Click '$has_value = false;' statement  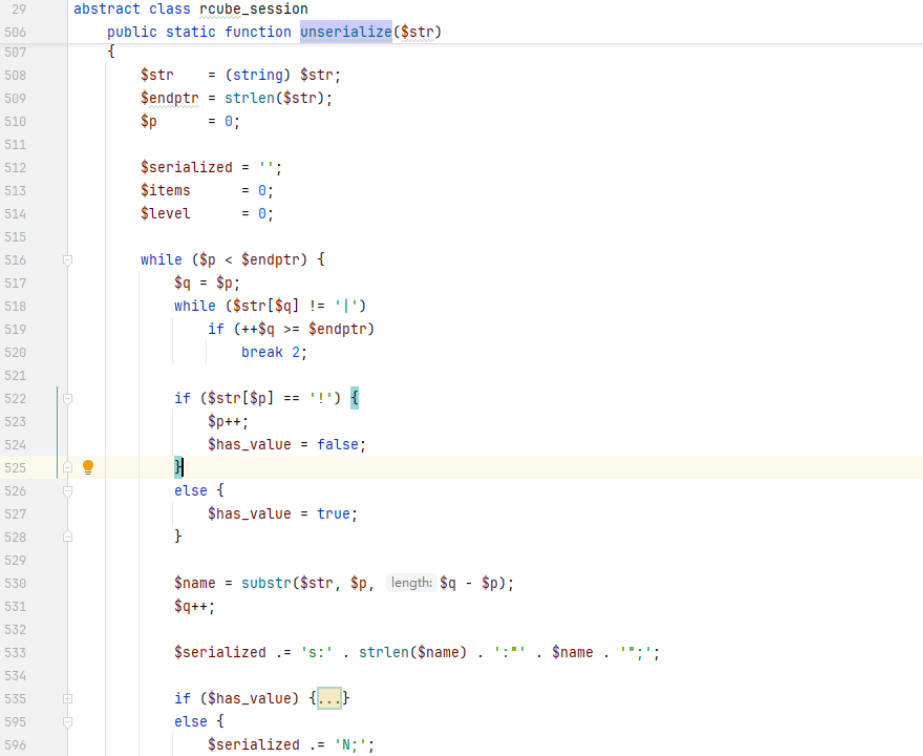point(287,445)
